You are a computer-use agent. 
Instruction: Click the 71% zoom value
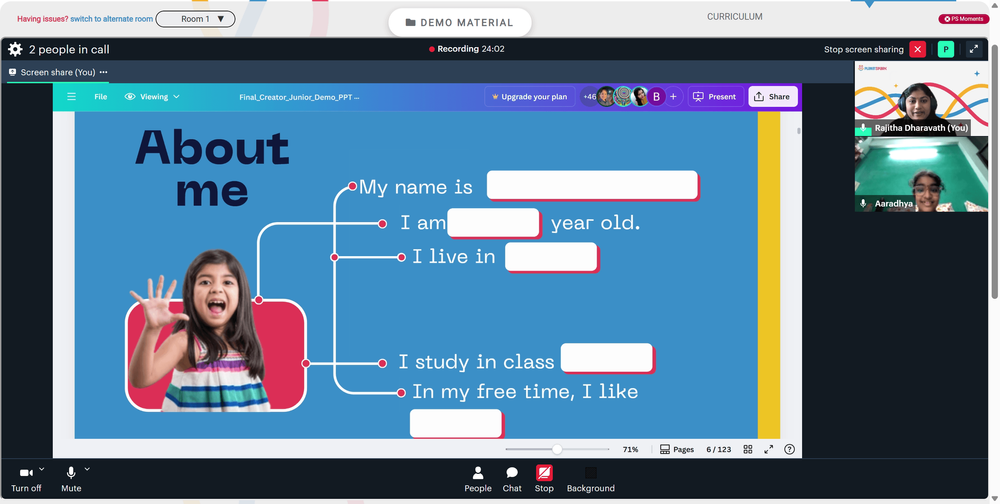pos(630,449)
